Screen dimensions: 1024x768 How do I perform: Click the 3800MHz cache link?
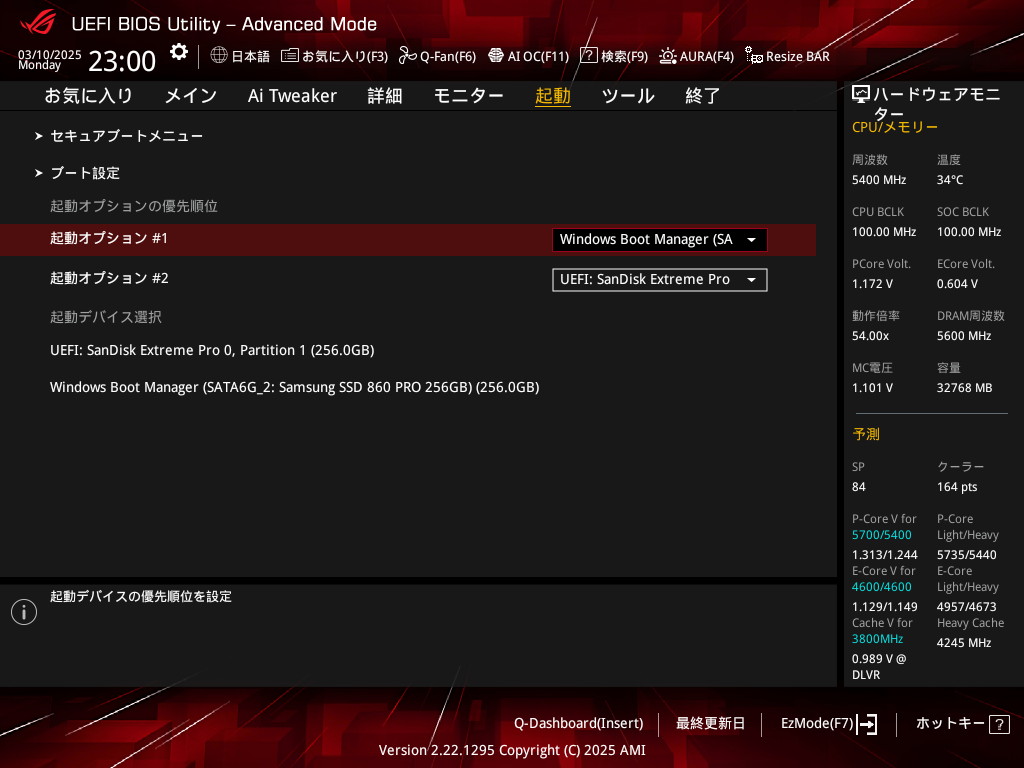click(x=878, y=639)
